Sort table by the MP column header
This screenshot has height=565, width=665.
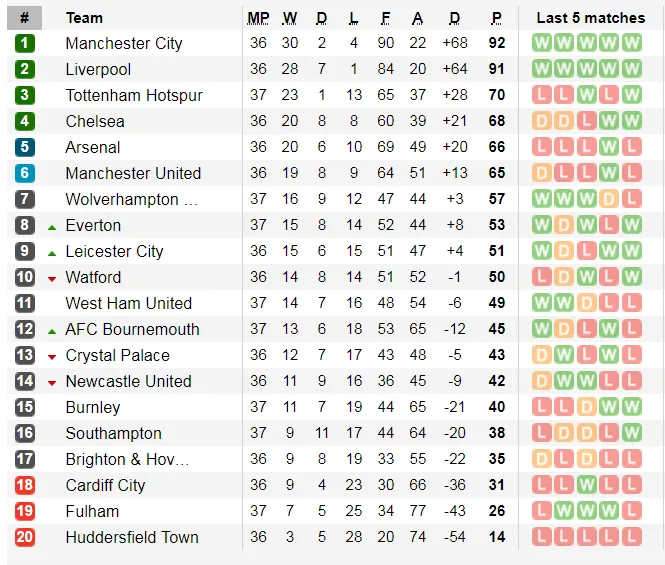(258, 18)
